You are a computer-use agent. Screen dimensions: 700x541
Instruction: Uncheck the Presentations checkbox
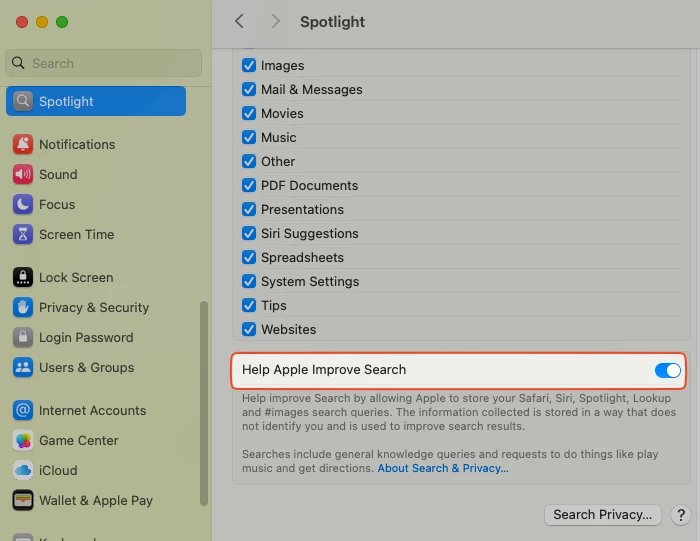[x=249, y=209]
